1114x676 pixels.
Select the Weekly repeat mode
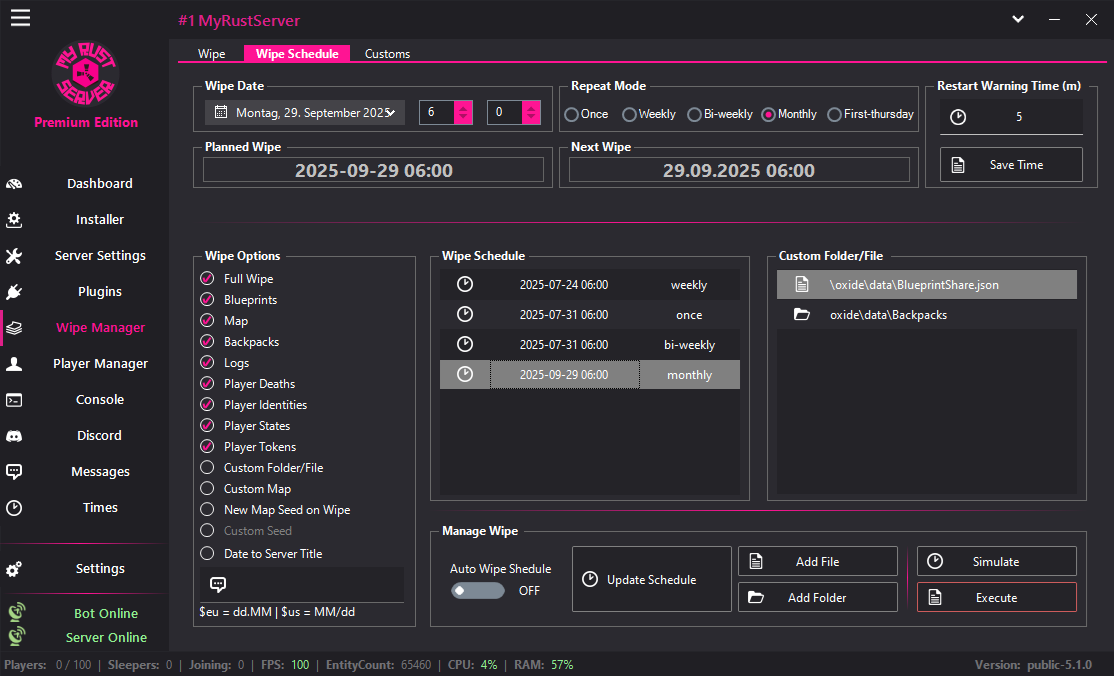click(x=631, y=114)
